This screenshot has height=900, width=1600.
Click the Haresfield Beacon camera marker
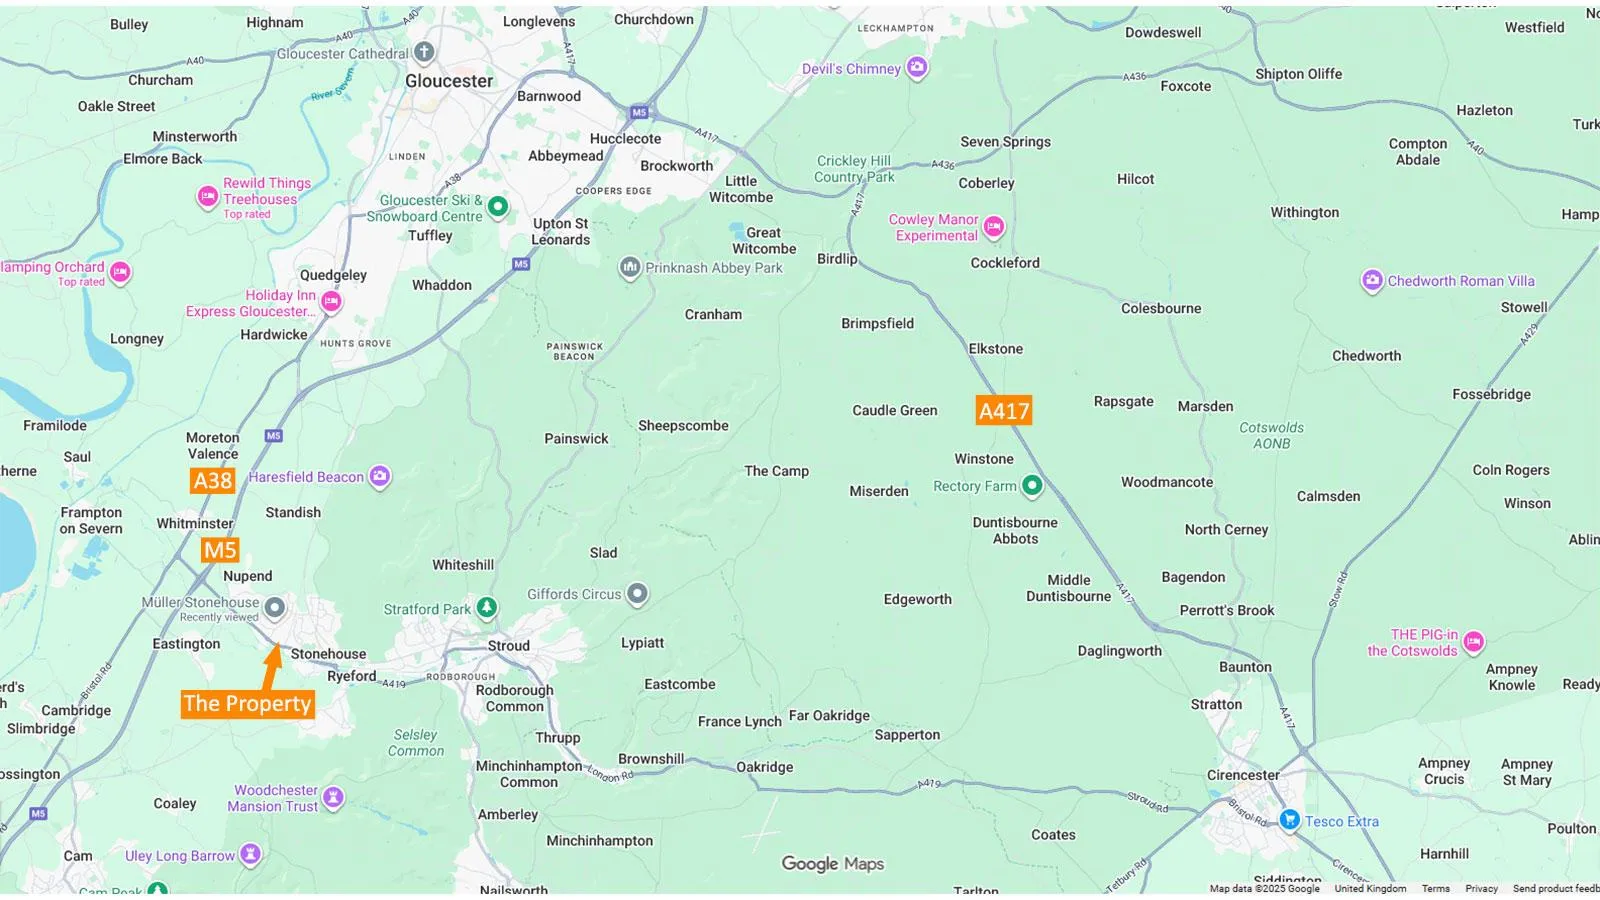380,477
